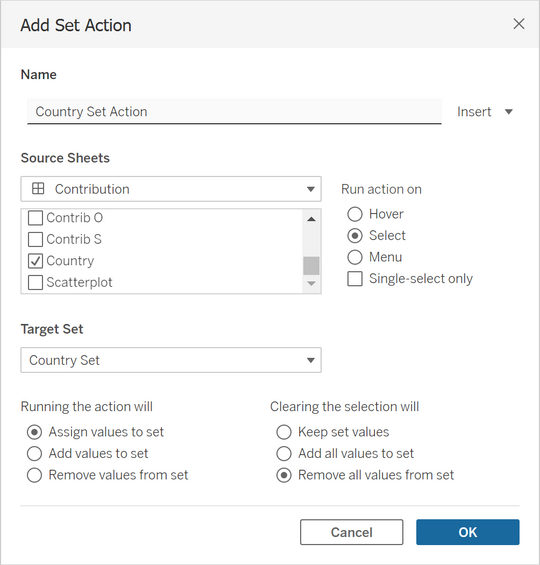Select Add values to set
The width and height of the screenshot is (540, 565).
click(35, 454)
